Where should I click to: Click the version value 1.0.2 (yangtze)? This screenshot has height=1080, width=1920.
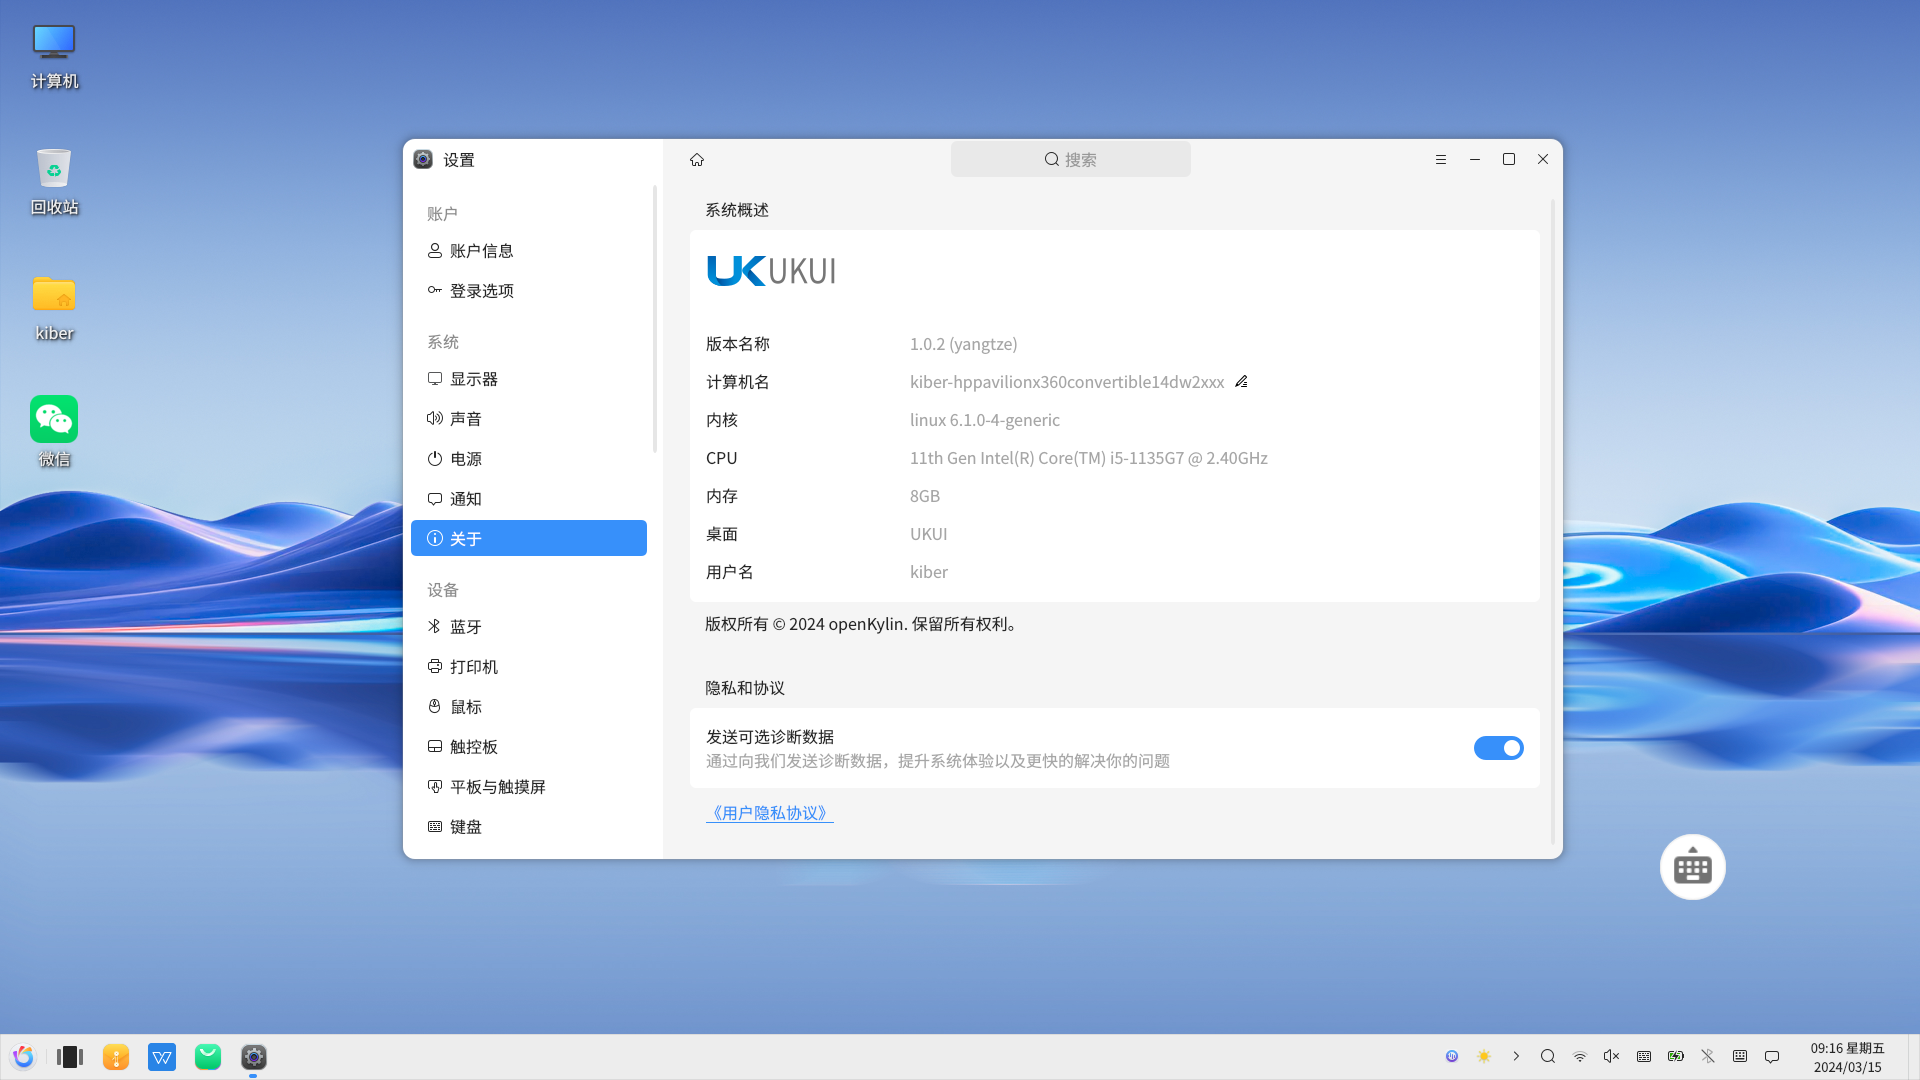click(963, 344)
